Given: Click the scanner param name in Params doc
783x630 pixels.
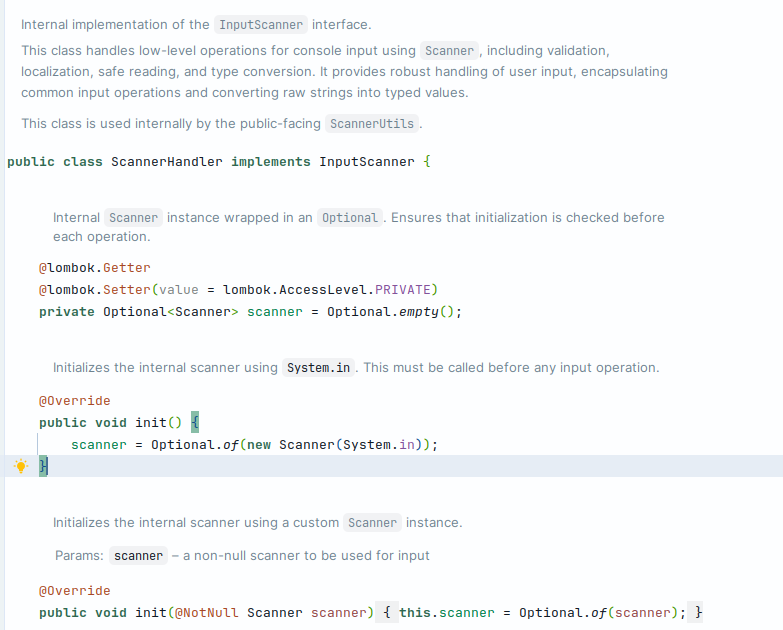Looking at the screenshot, I should [x=138, y=556].
